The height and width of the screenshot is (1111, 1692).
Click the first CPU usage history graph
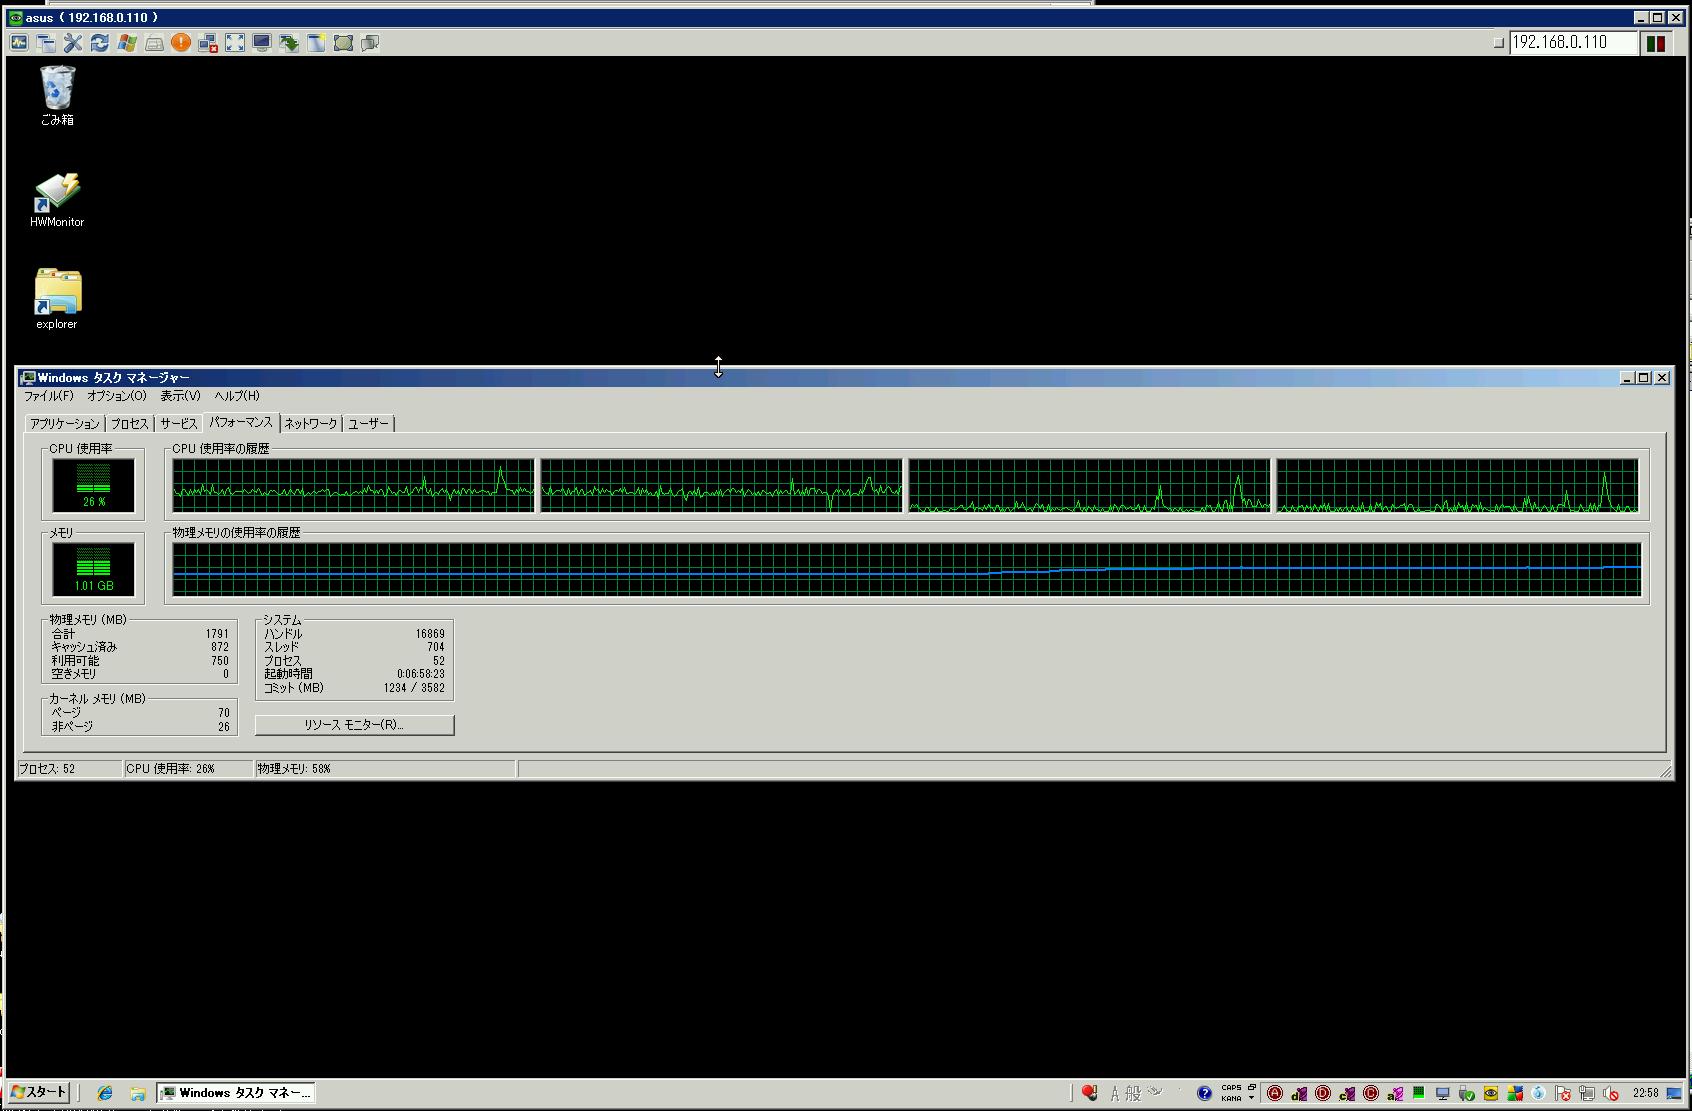coord(353,485)
